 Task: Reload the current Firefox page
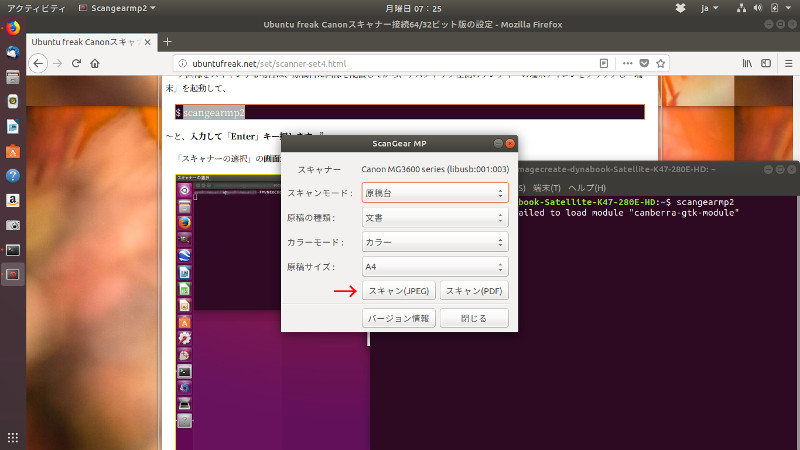(76, 63)
